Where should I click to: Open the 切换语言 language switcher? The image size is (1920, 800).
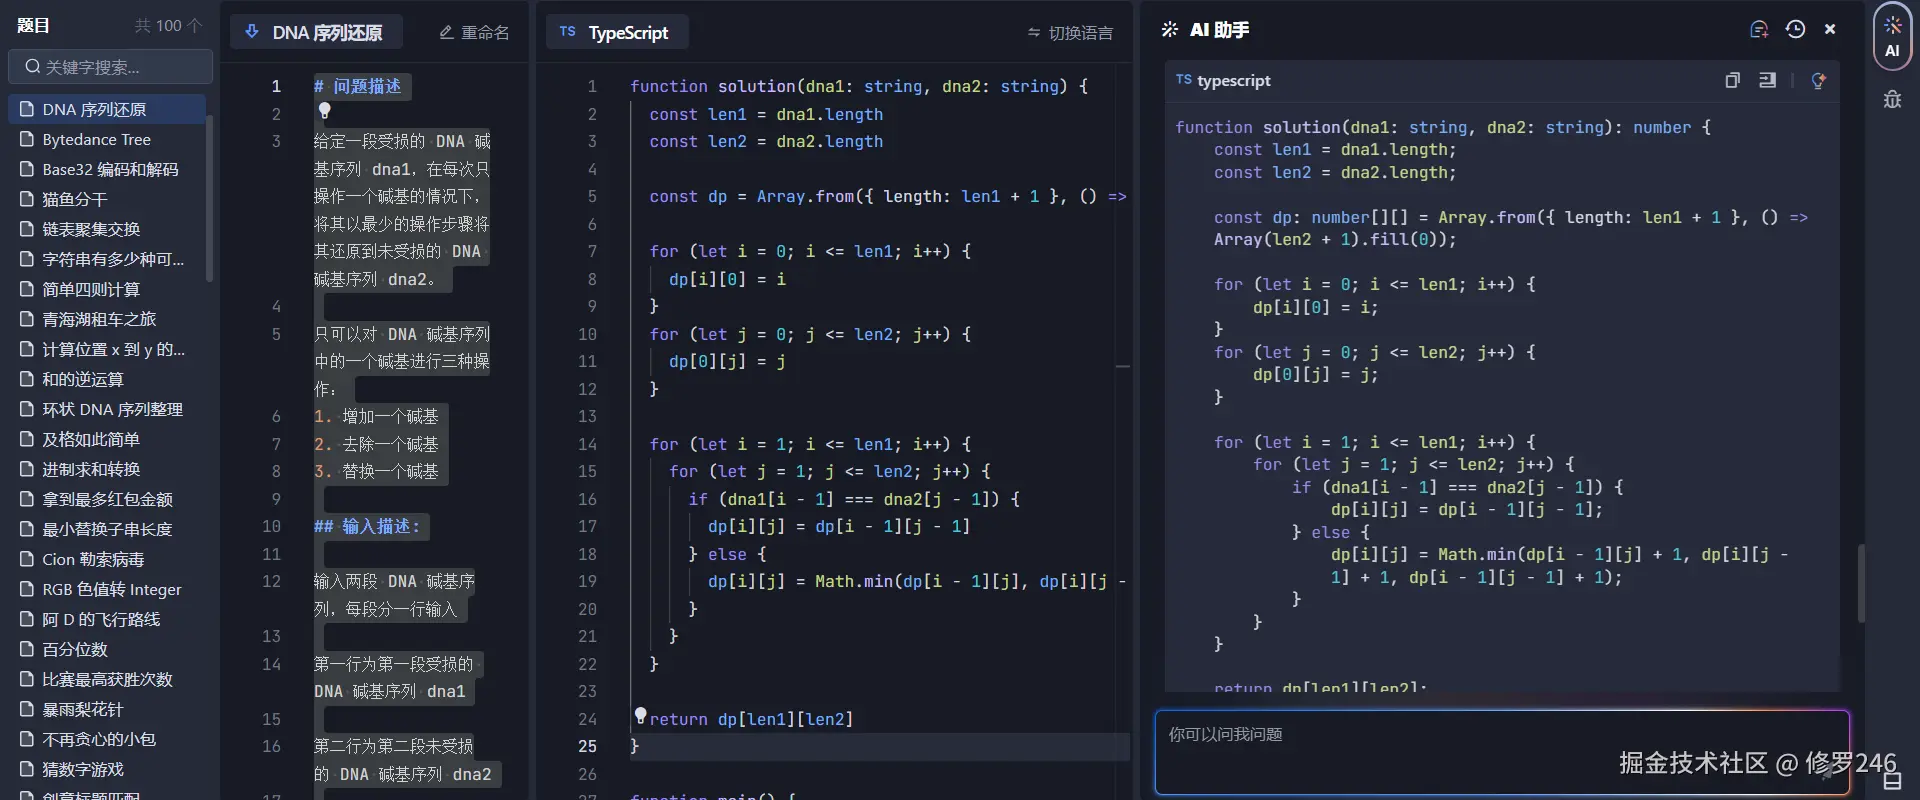pos(1070,33)
